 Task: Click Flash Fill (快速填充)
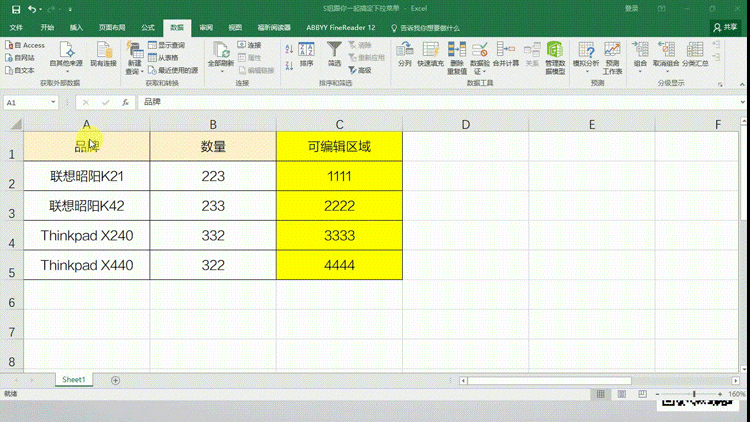tap(430, 54)
